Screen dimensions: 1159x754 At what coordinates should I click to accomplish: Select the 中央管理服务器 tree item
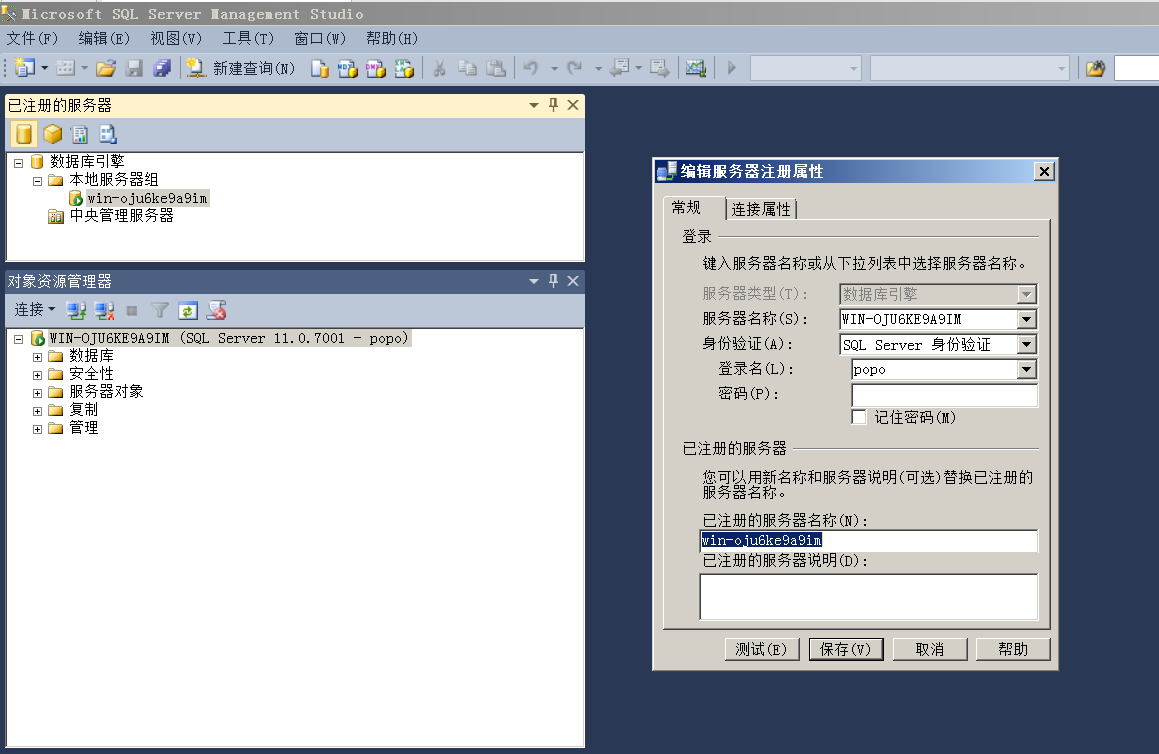[121, 216]
